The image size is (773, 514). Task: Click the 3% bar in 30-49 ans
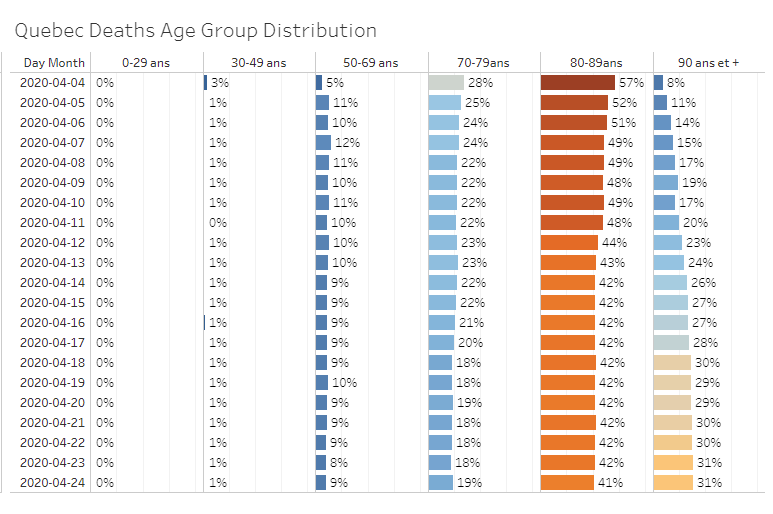tap(205, 83)
